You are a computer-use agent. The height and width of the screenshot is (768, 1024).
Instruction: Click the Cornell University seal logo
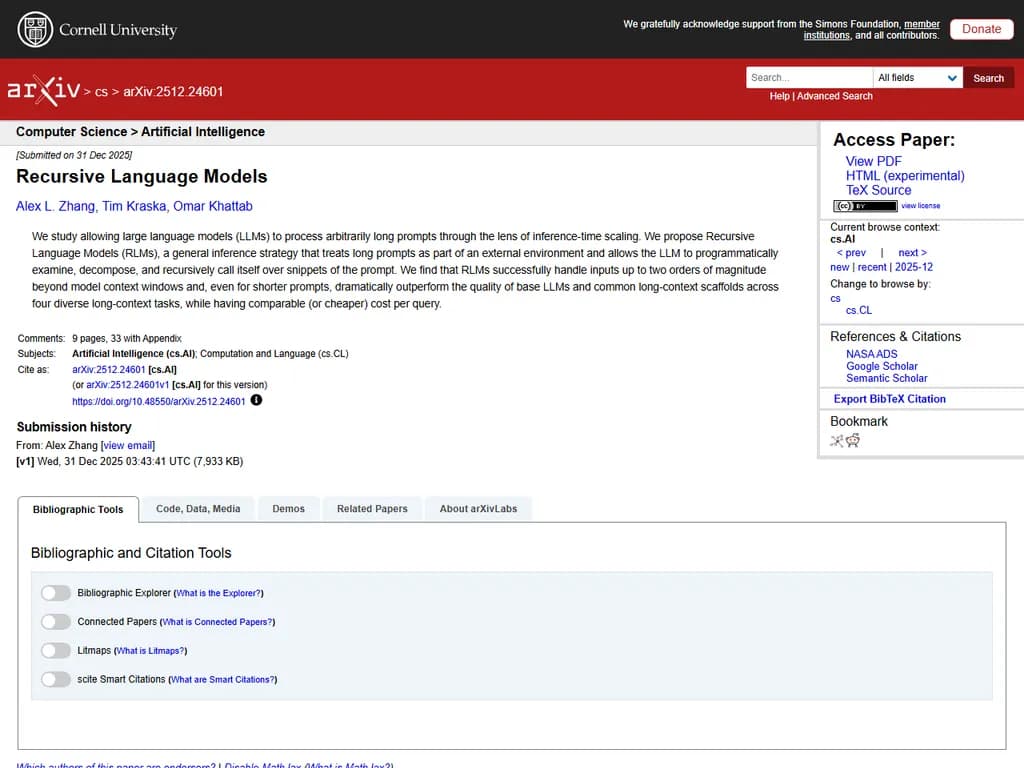pyautogui.click(x=35, y=29)
